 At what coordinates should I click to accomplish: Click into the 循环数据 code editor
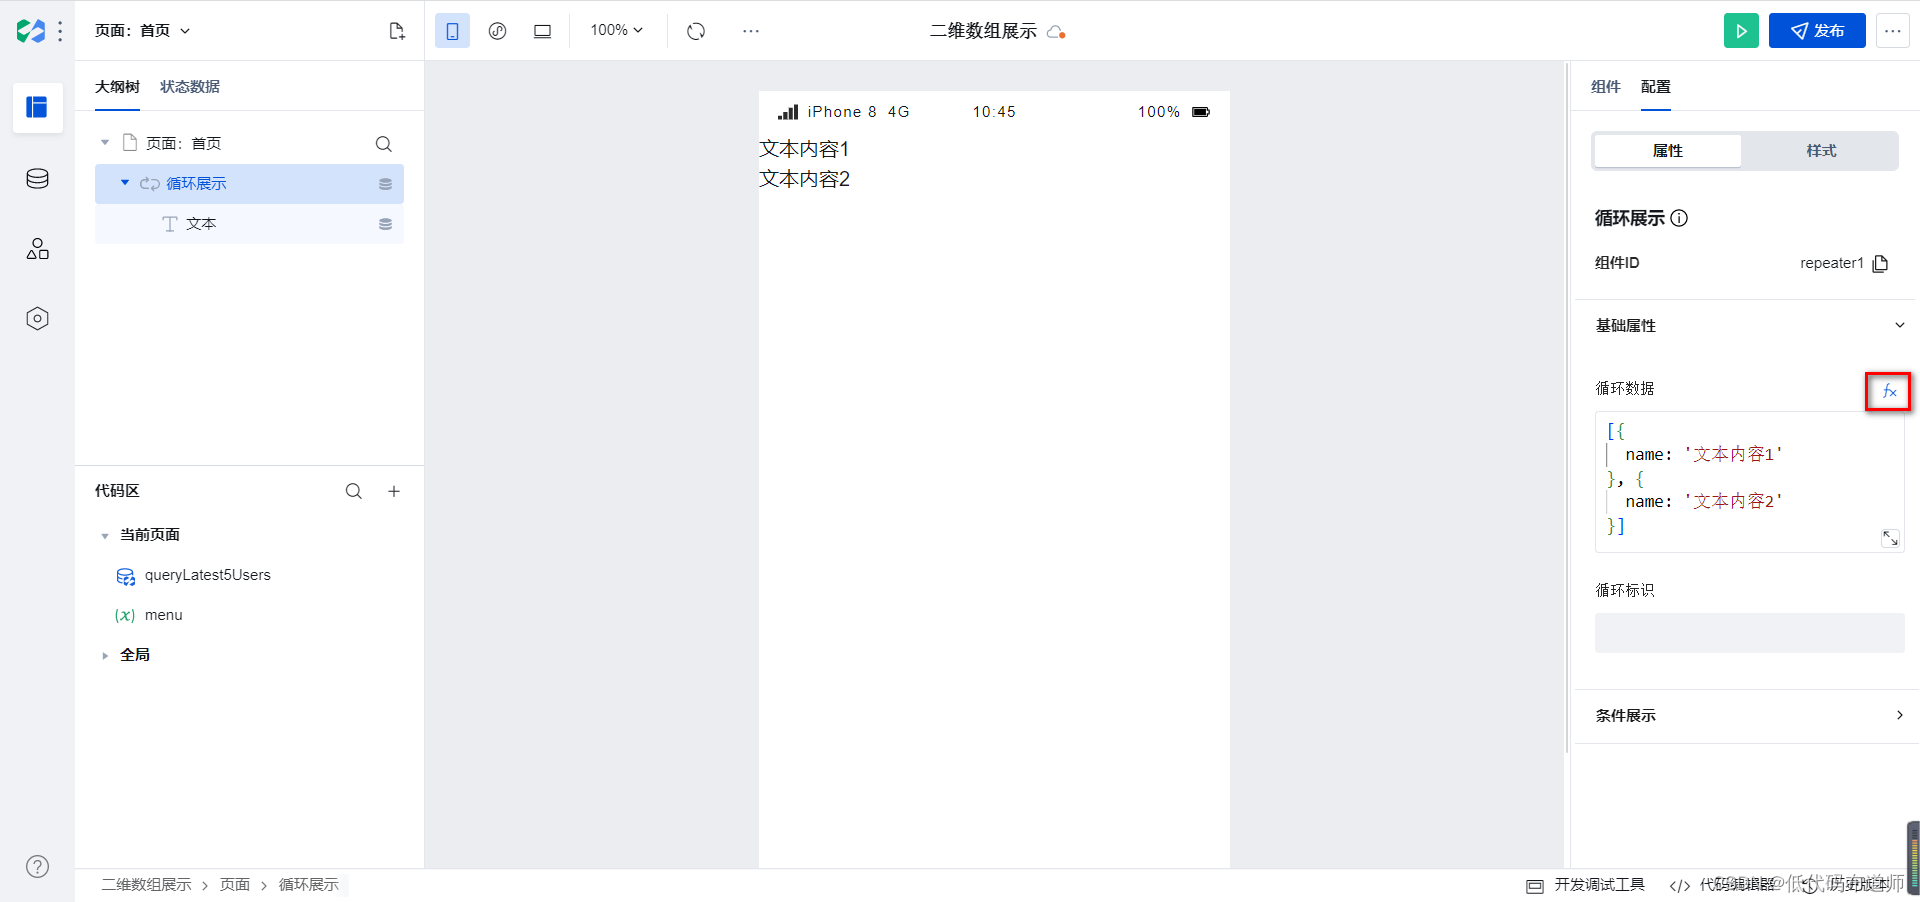[1749, 482]
